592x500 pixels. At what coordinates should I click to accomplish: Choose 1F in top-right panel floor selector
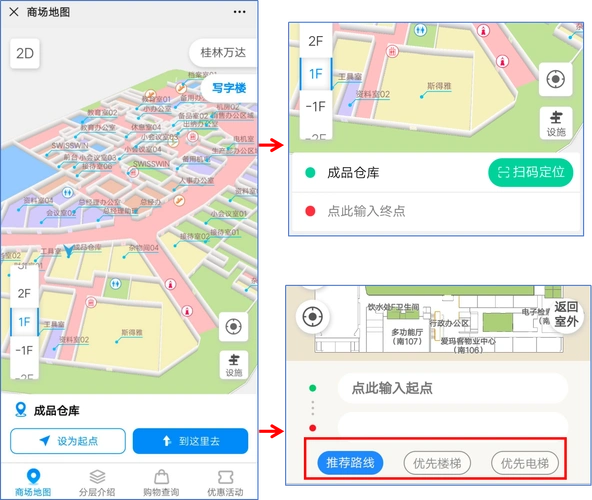click(316, 74)
